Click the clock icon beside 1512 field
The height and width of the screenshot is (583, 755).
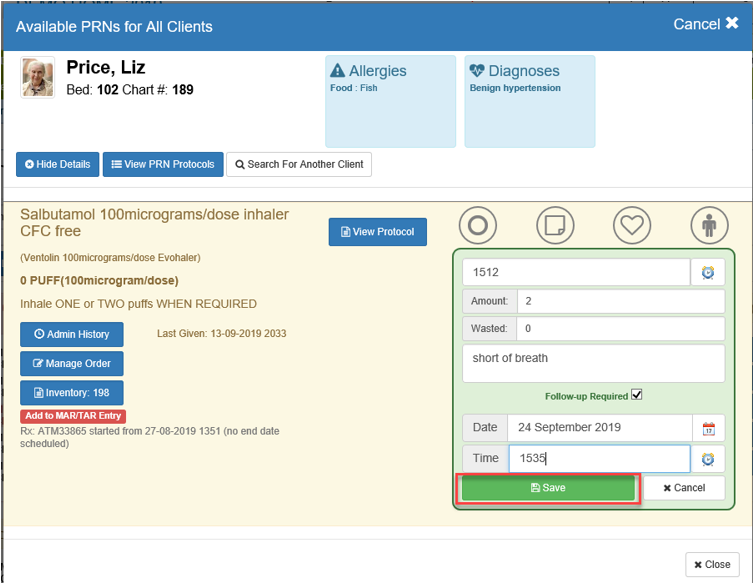708,272
